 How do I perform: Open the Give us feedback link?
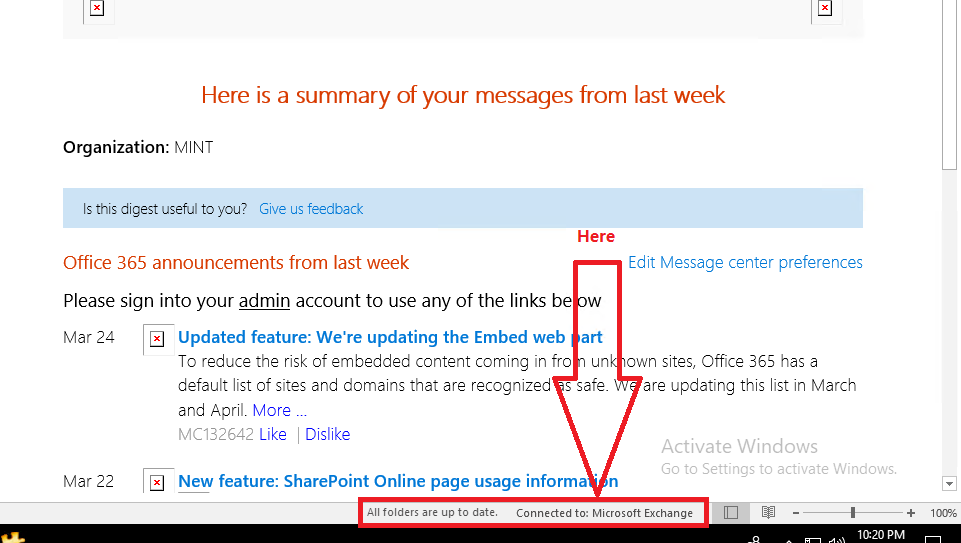(311, 209)
